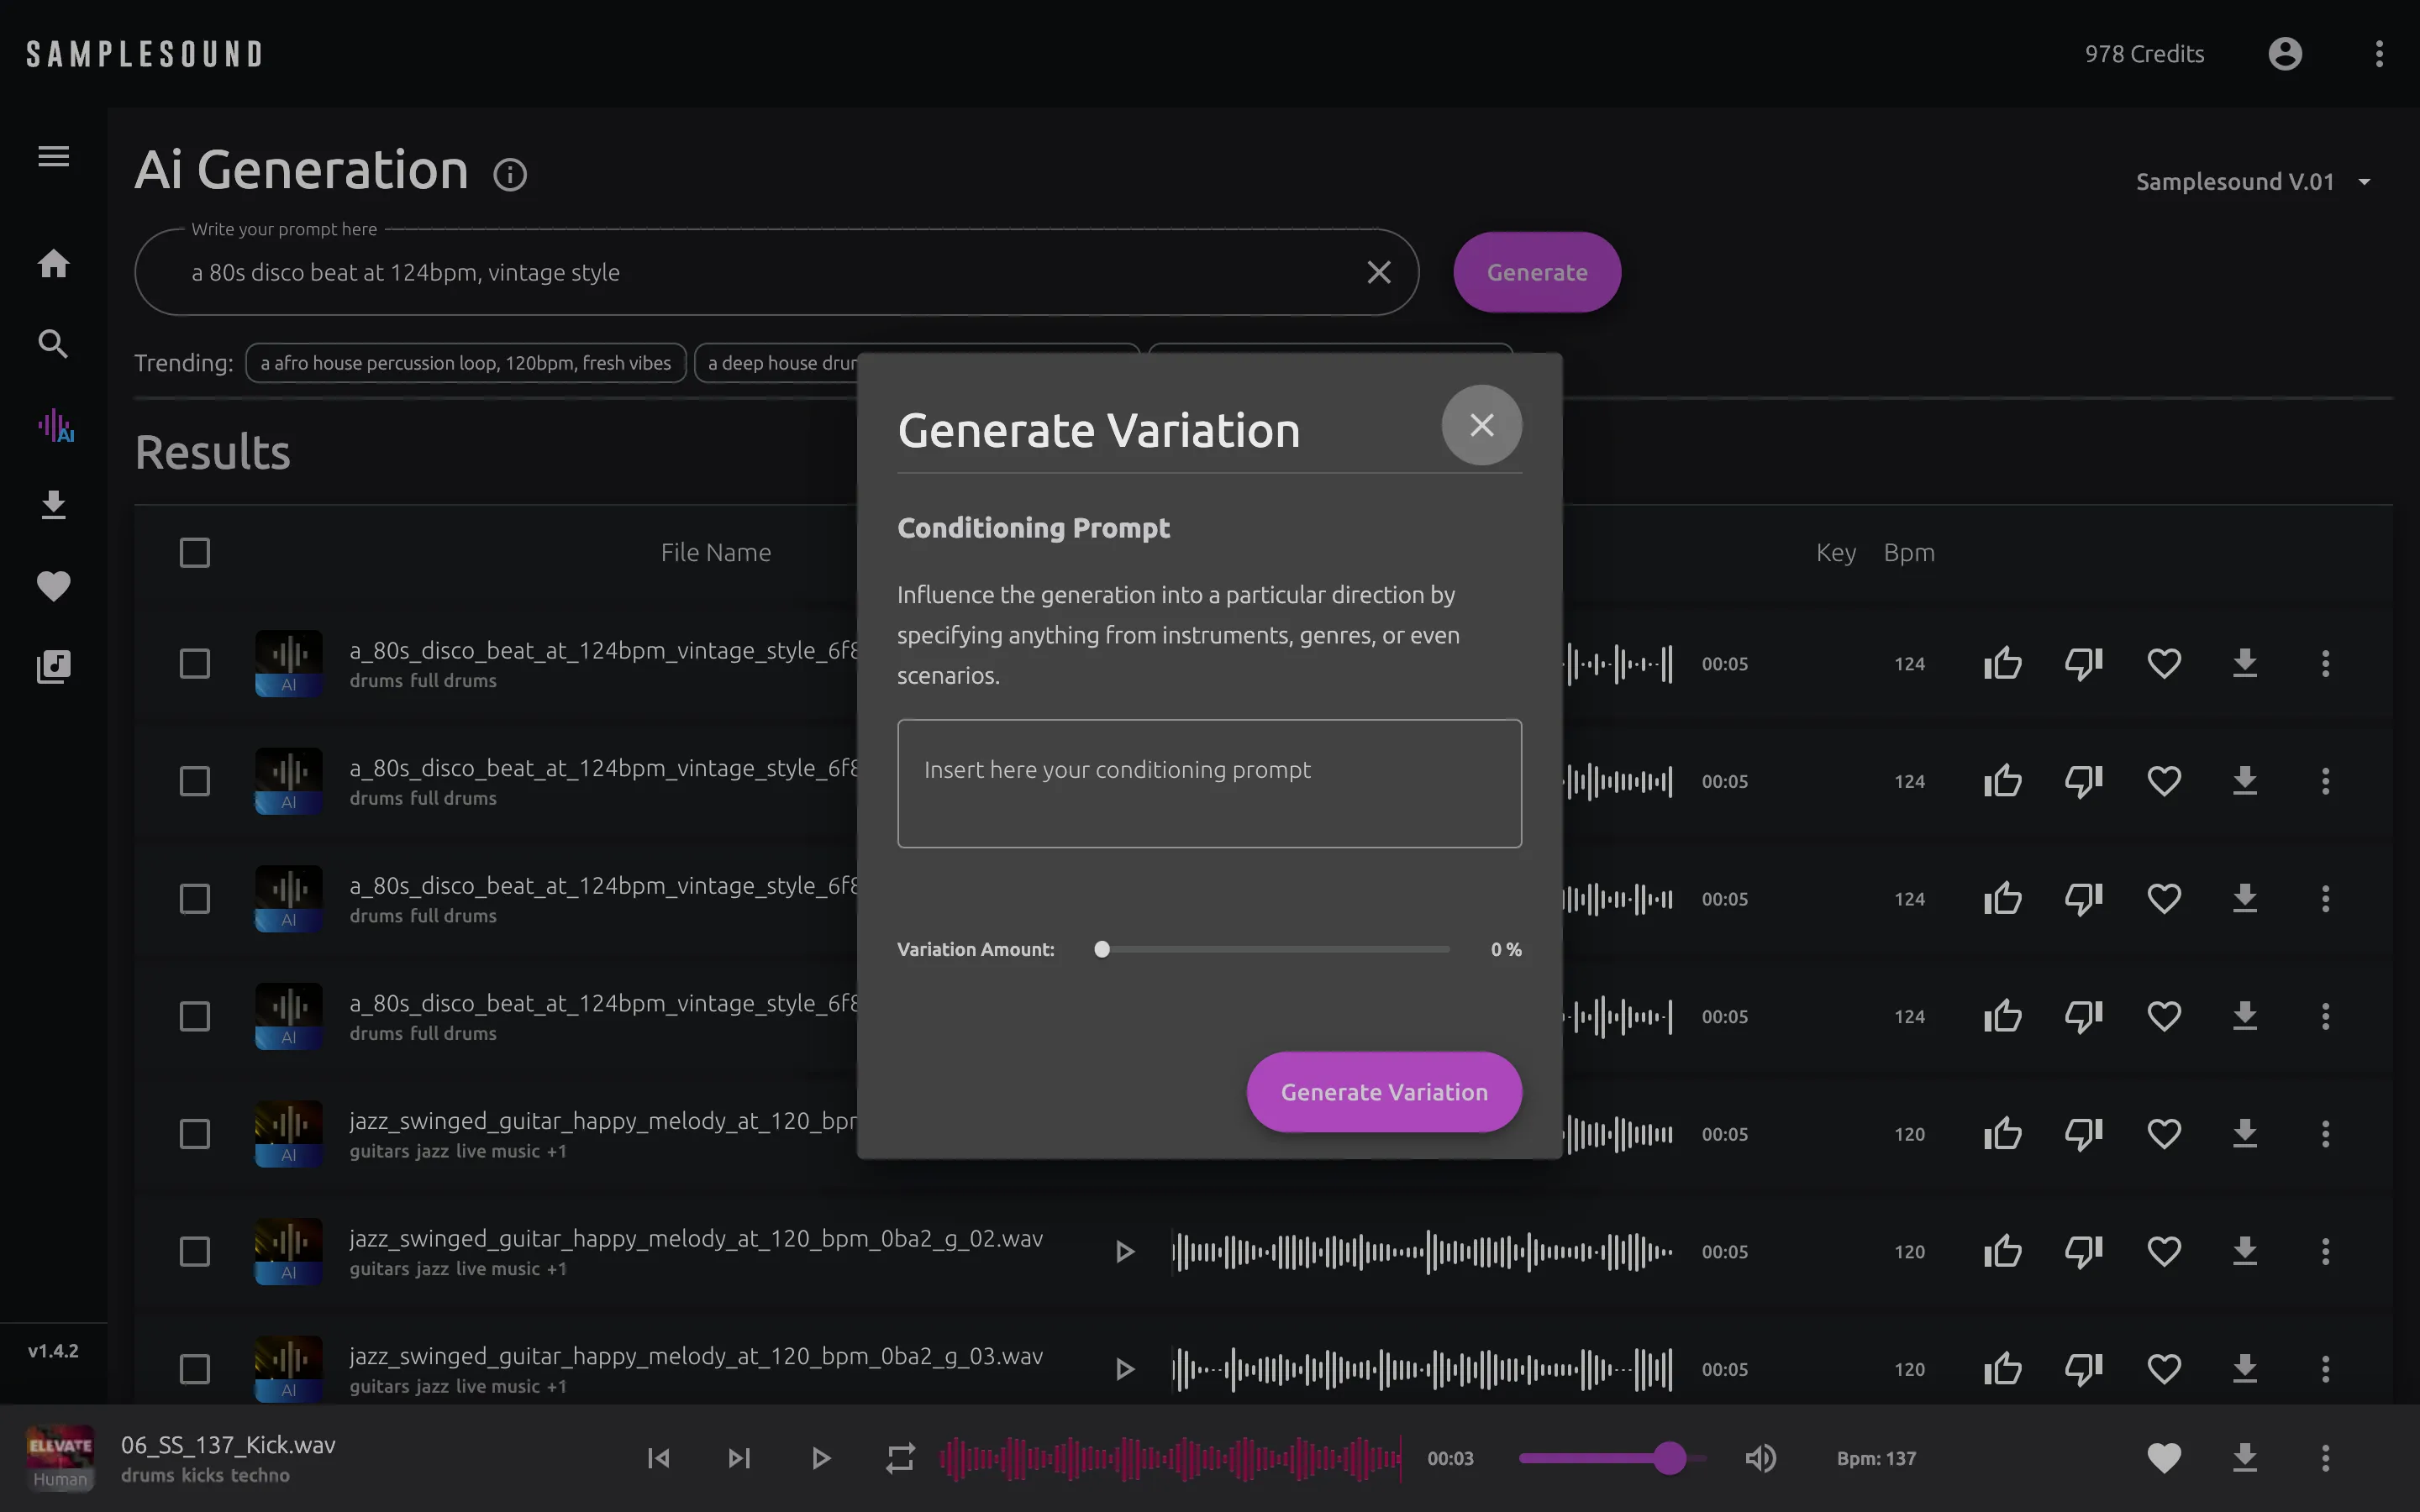This screenshot has height=1512, width=2420.
Task: Click the main prompt input field
Action: click(x=776, y=272)
